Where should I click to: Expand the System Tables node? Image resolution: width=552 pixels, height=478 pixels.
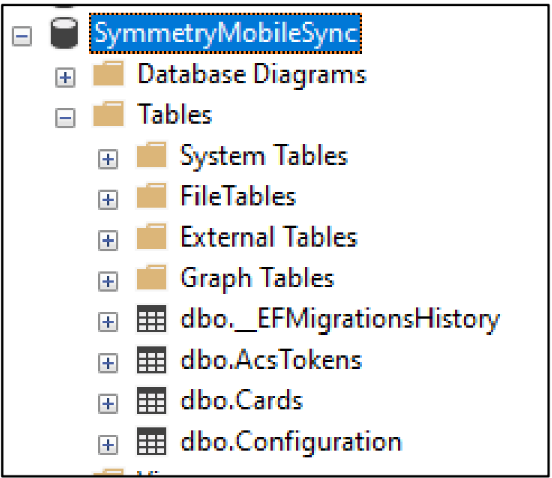pyautogui.click(x=108, y=159)
